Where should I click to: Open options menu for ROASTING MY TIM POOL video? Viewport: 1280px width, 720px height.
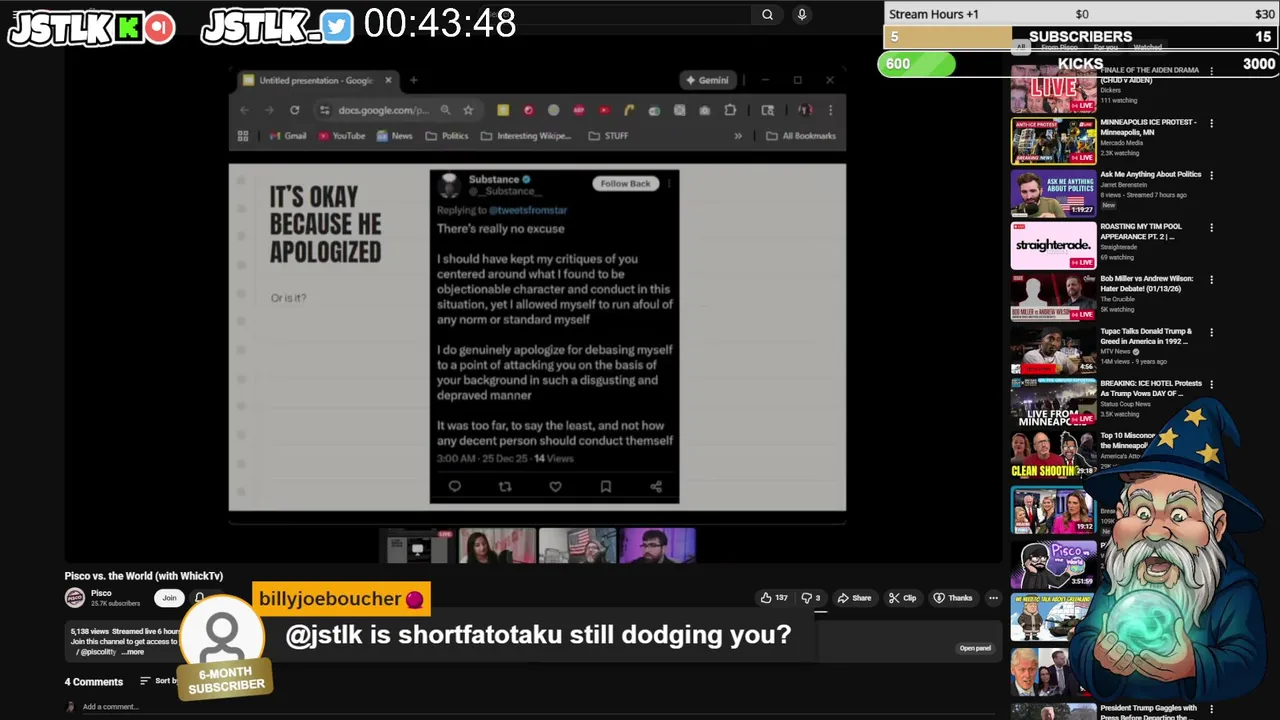click(1211, 228)
